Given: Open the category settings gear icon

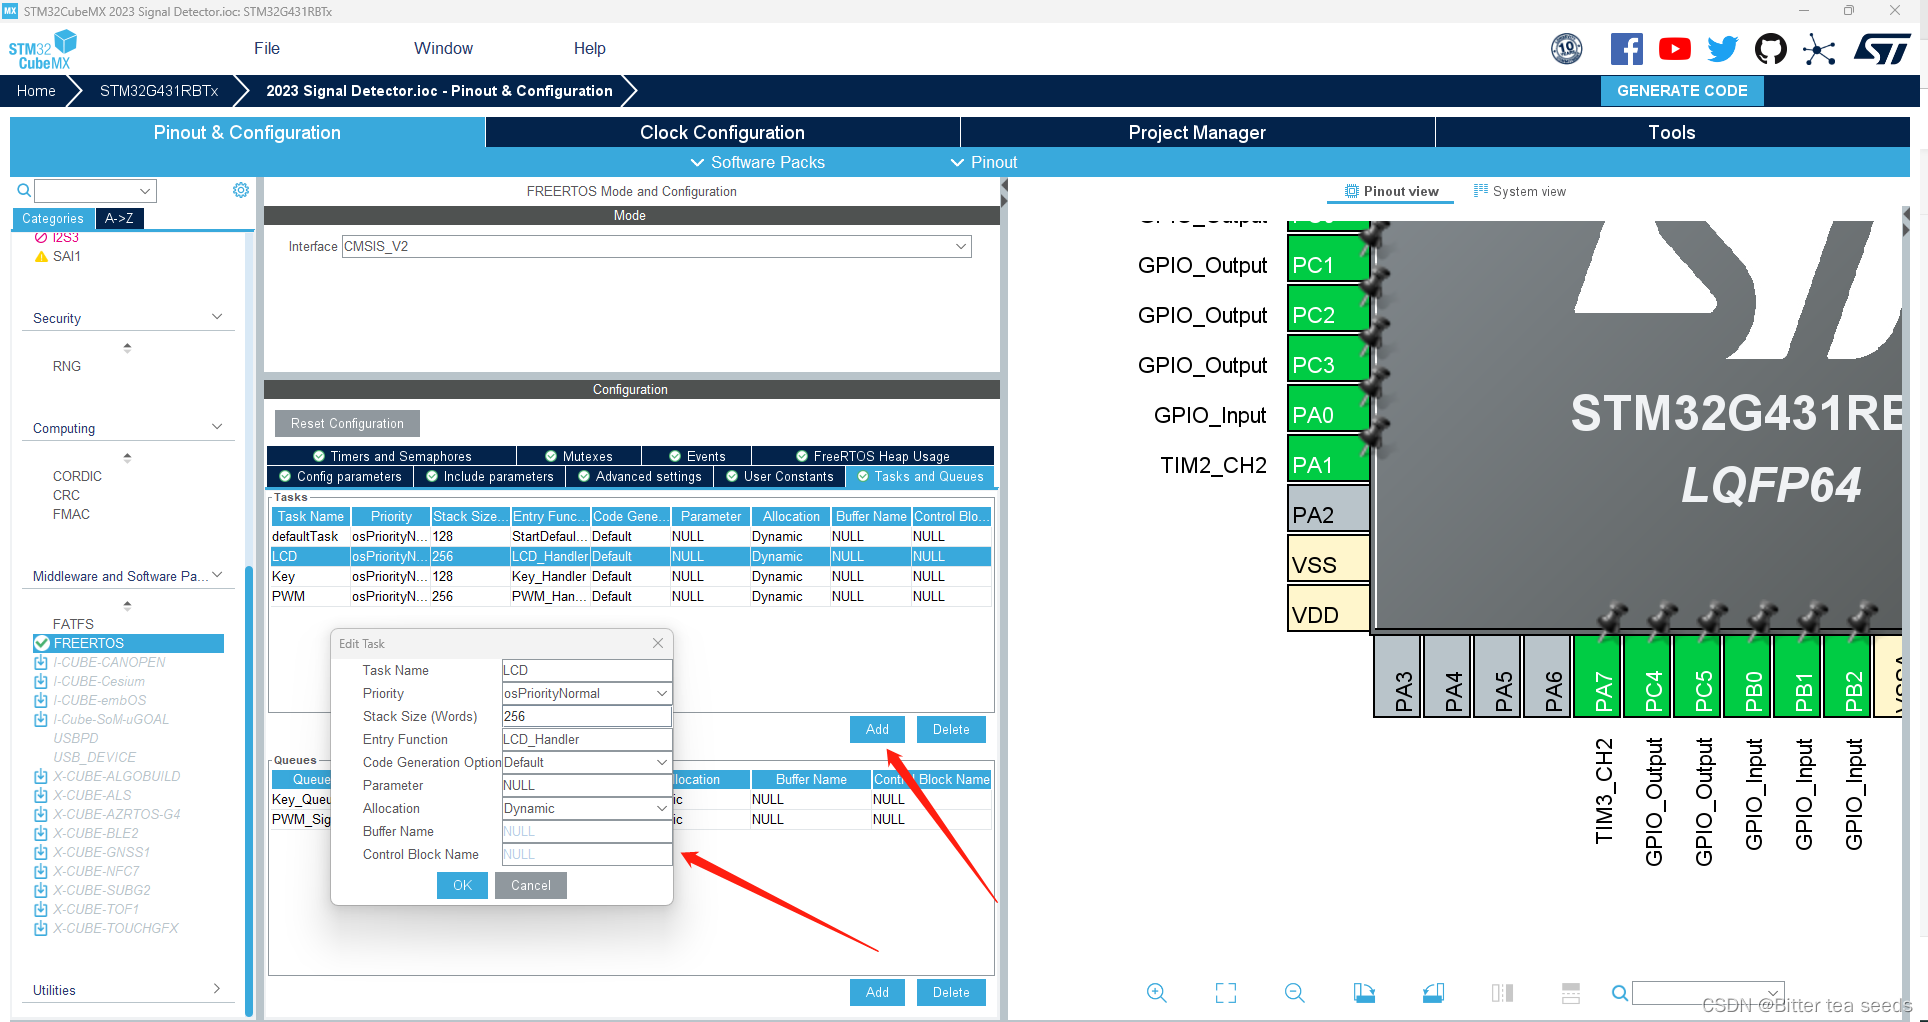Looking at the screenshot, I should 241,190.
